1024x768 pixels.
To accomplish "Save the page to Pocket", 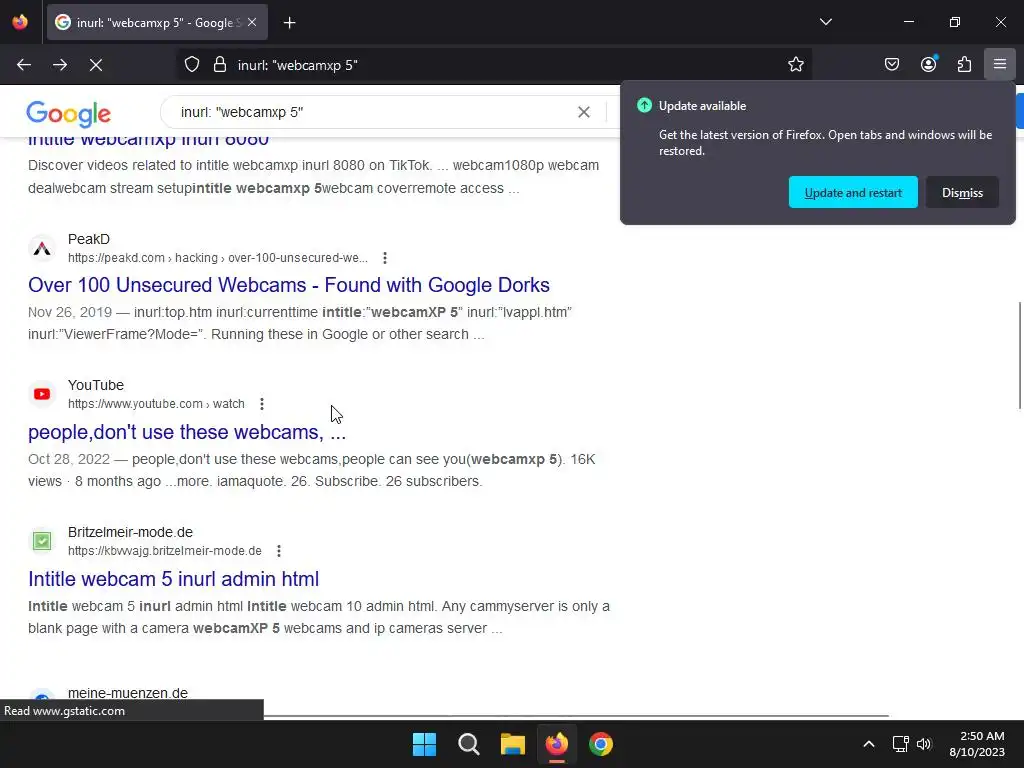I will 892,65.
